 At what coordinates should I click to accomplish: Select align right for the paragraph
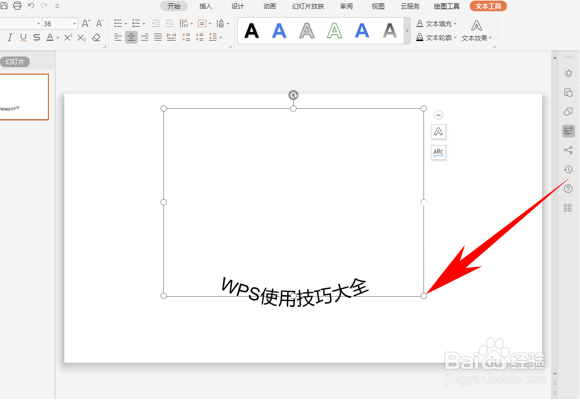145,37
